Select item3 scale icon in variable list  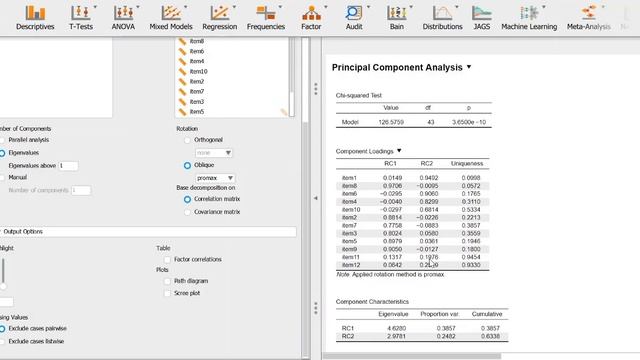point(182,102)
